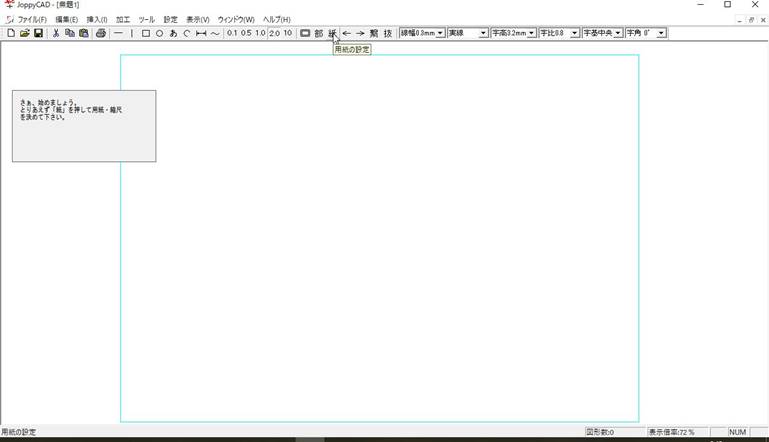Open paper settings with 紙 icon
This screenshot has height=442, width=769.
pyautogui.click(x=333, y=33)
